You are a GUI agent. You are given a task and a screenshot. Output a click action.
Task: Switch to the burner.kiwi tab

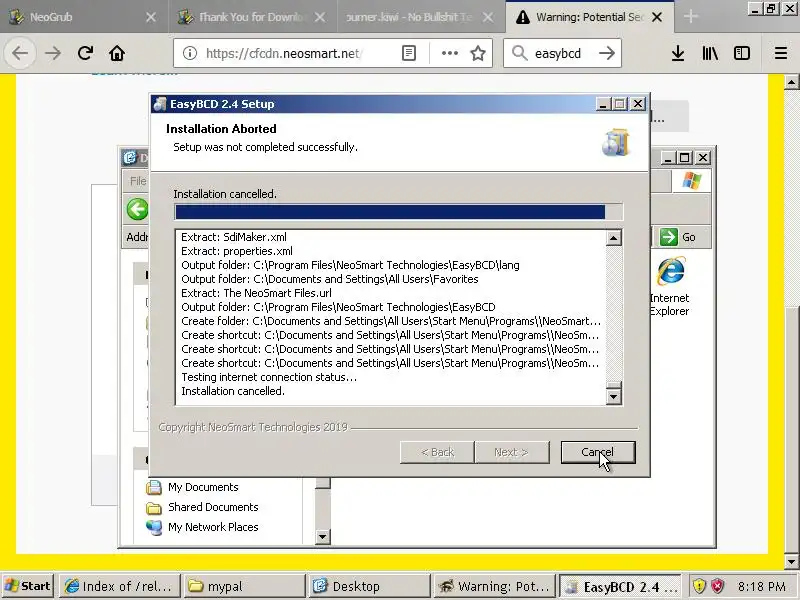(x=420, y=17)
